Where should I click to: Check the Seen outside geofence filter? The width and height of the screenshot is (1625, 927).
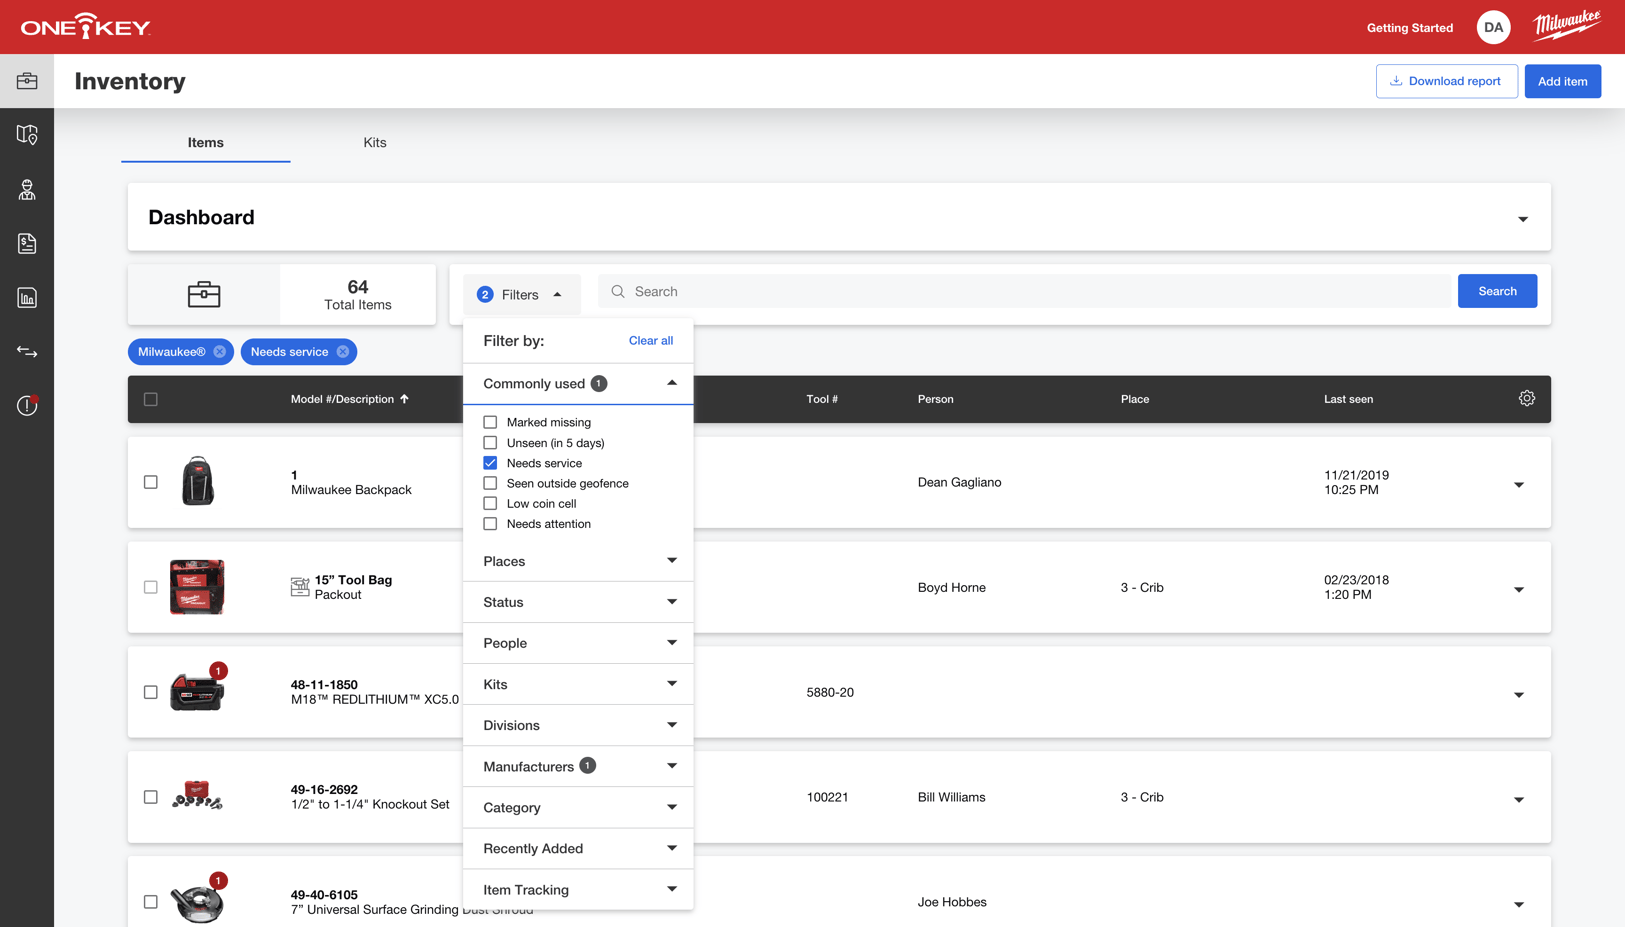(490, 483)
